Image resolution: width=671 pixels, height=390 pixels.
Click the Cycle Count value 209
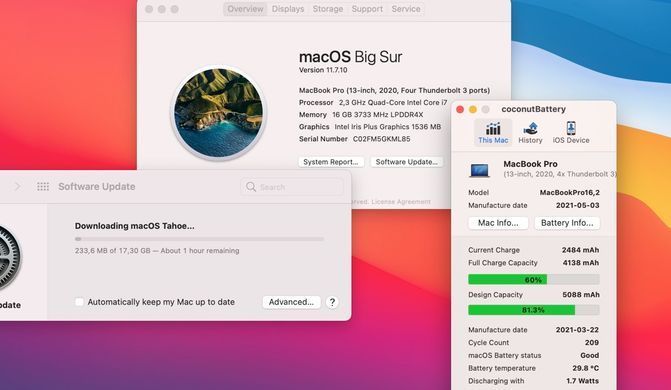tap(592, 342)
